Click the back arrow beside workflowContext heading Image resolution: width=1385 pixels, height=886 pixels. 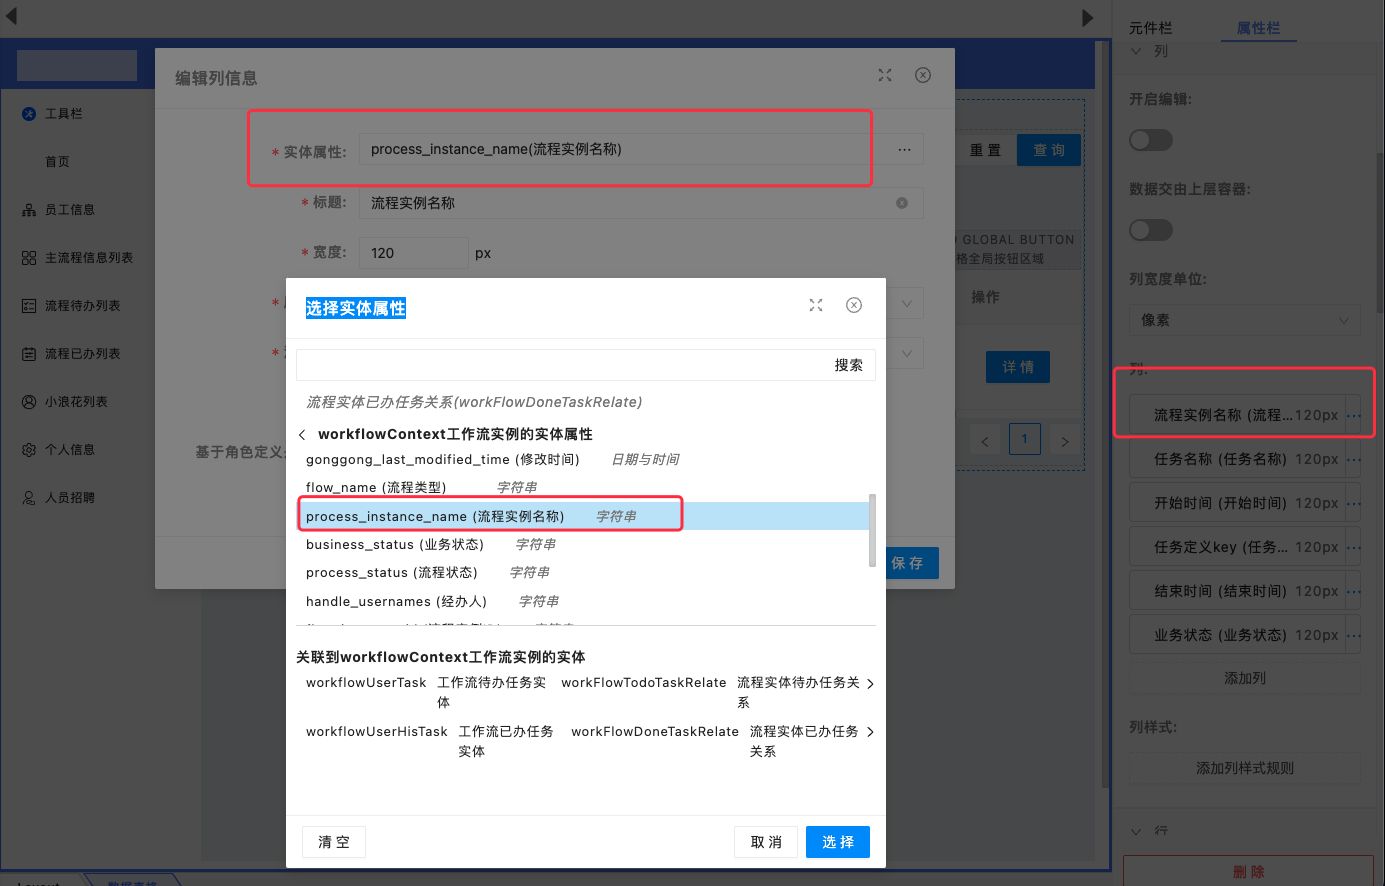[302, 435]
